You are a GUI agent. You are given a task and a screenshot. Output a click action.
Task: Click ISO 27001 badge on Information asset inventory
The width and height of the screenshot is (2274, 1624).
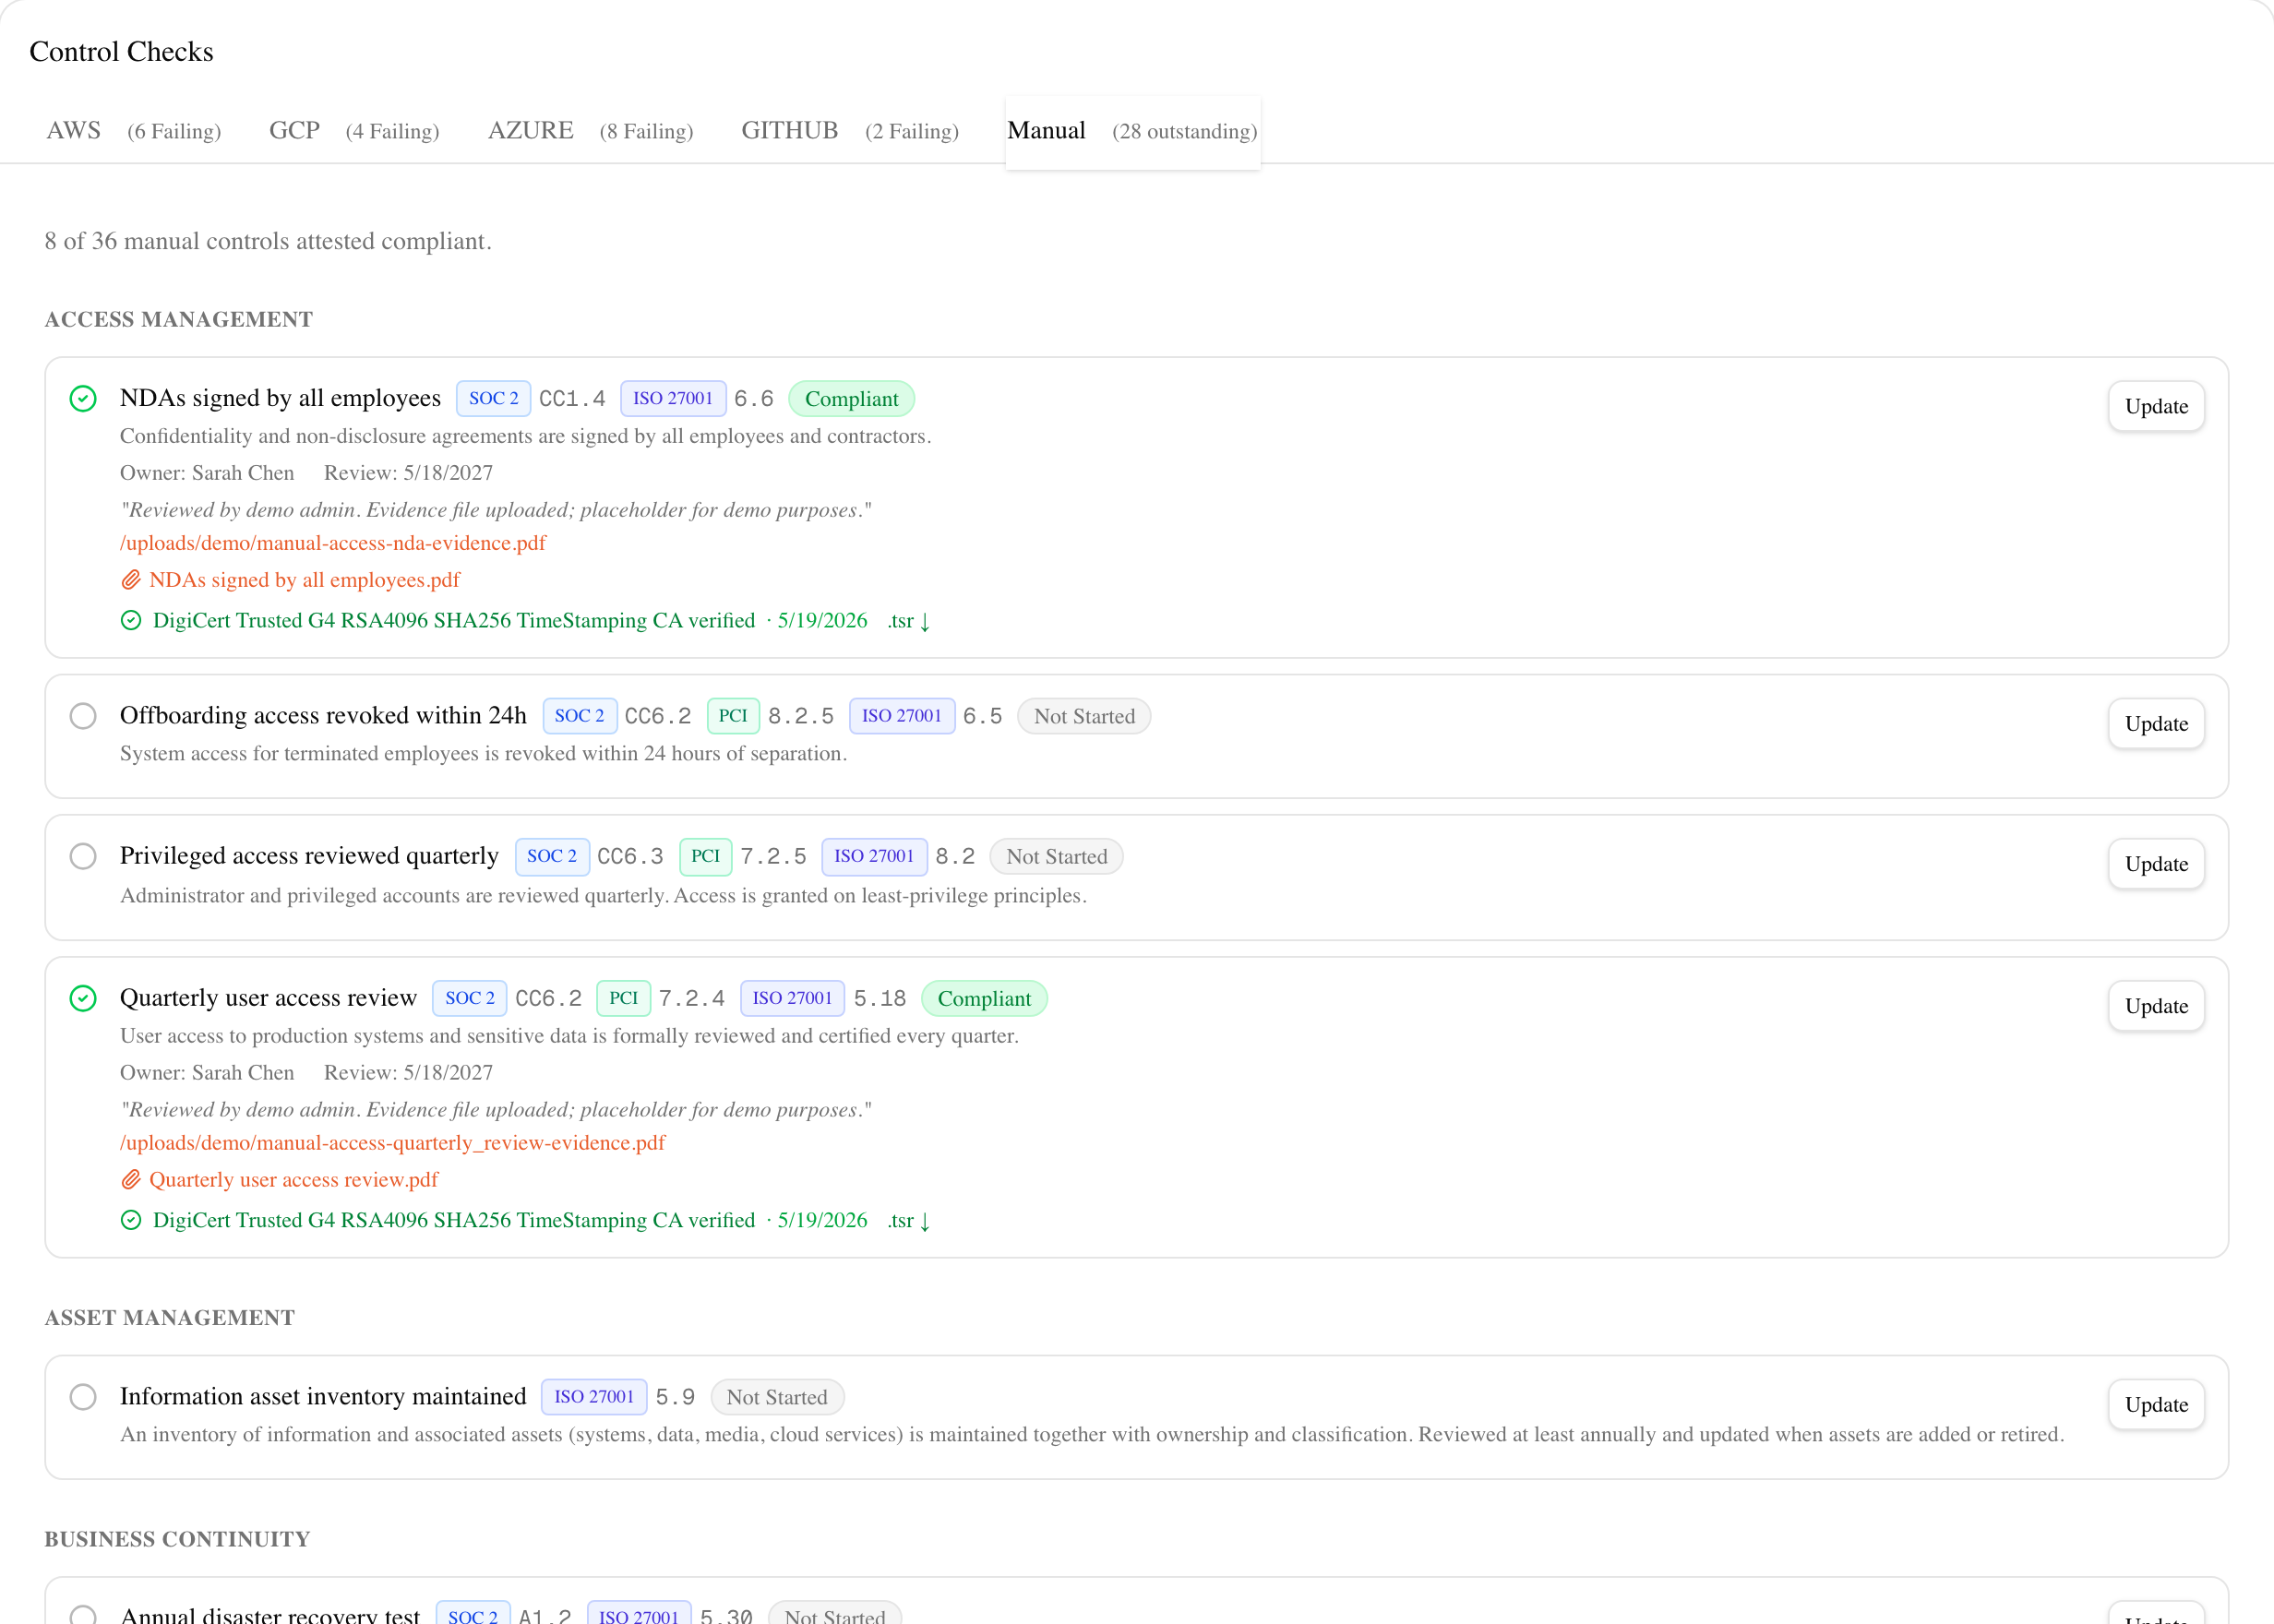(x=594, y=1397)
